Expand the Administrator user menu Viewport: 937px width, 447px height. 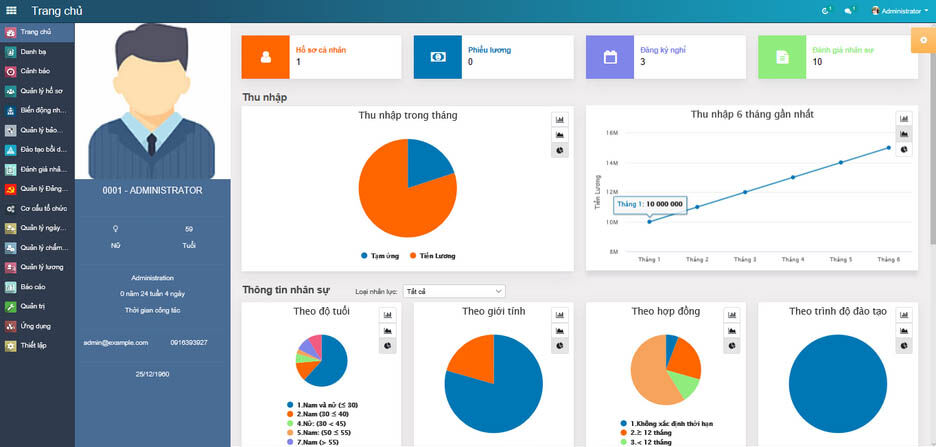tap(899, 11)
